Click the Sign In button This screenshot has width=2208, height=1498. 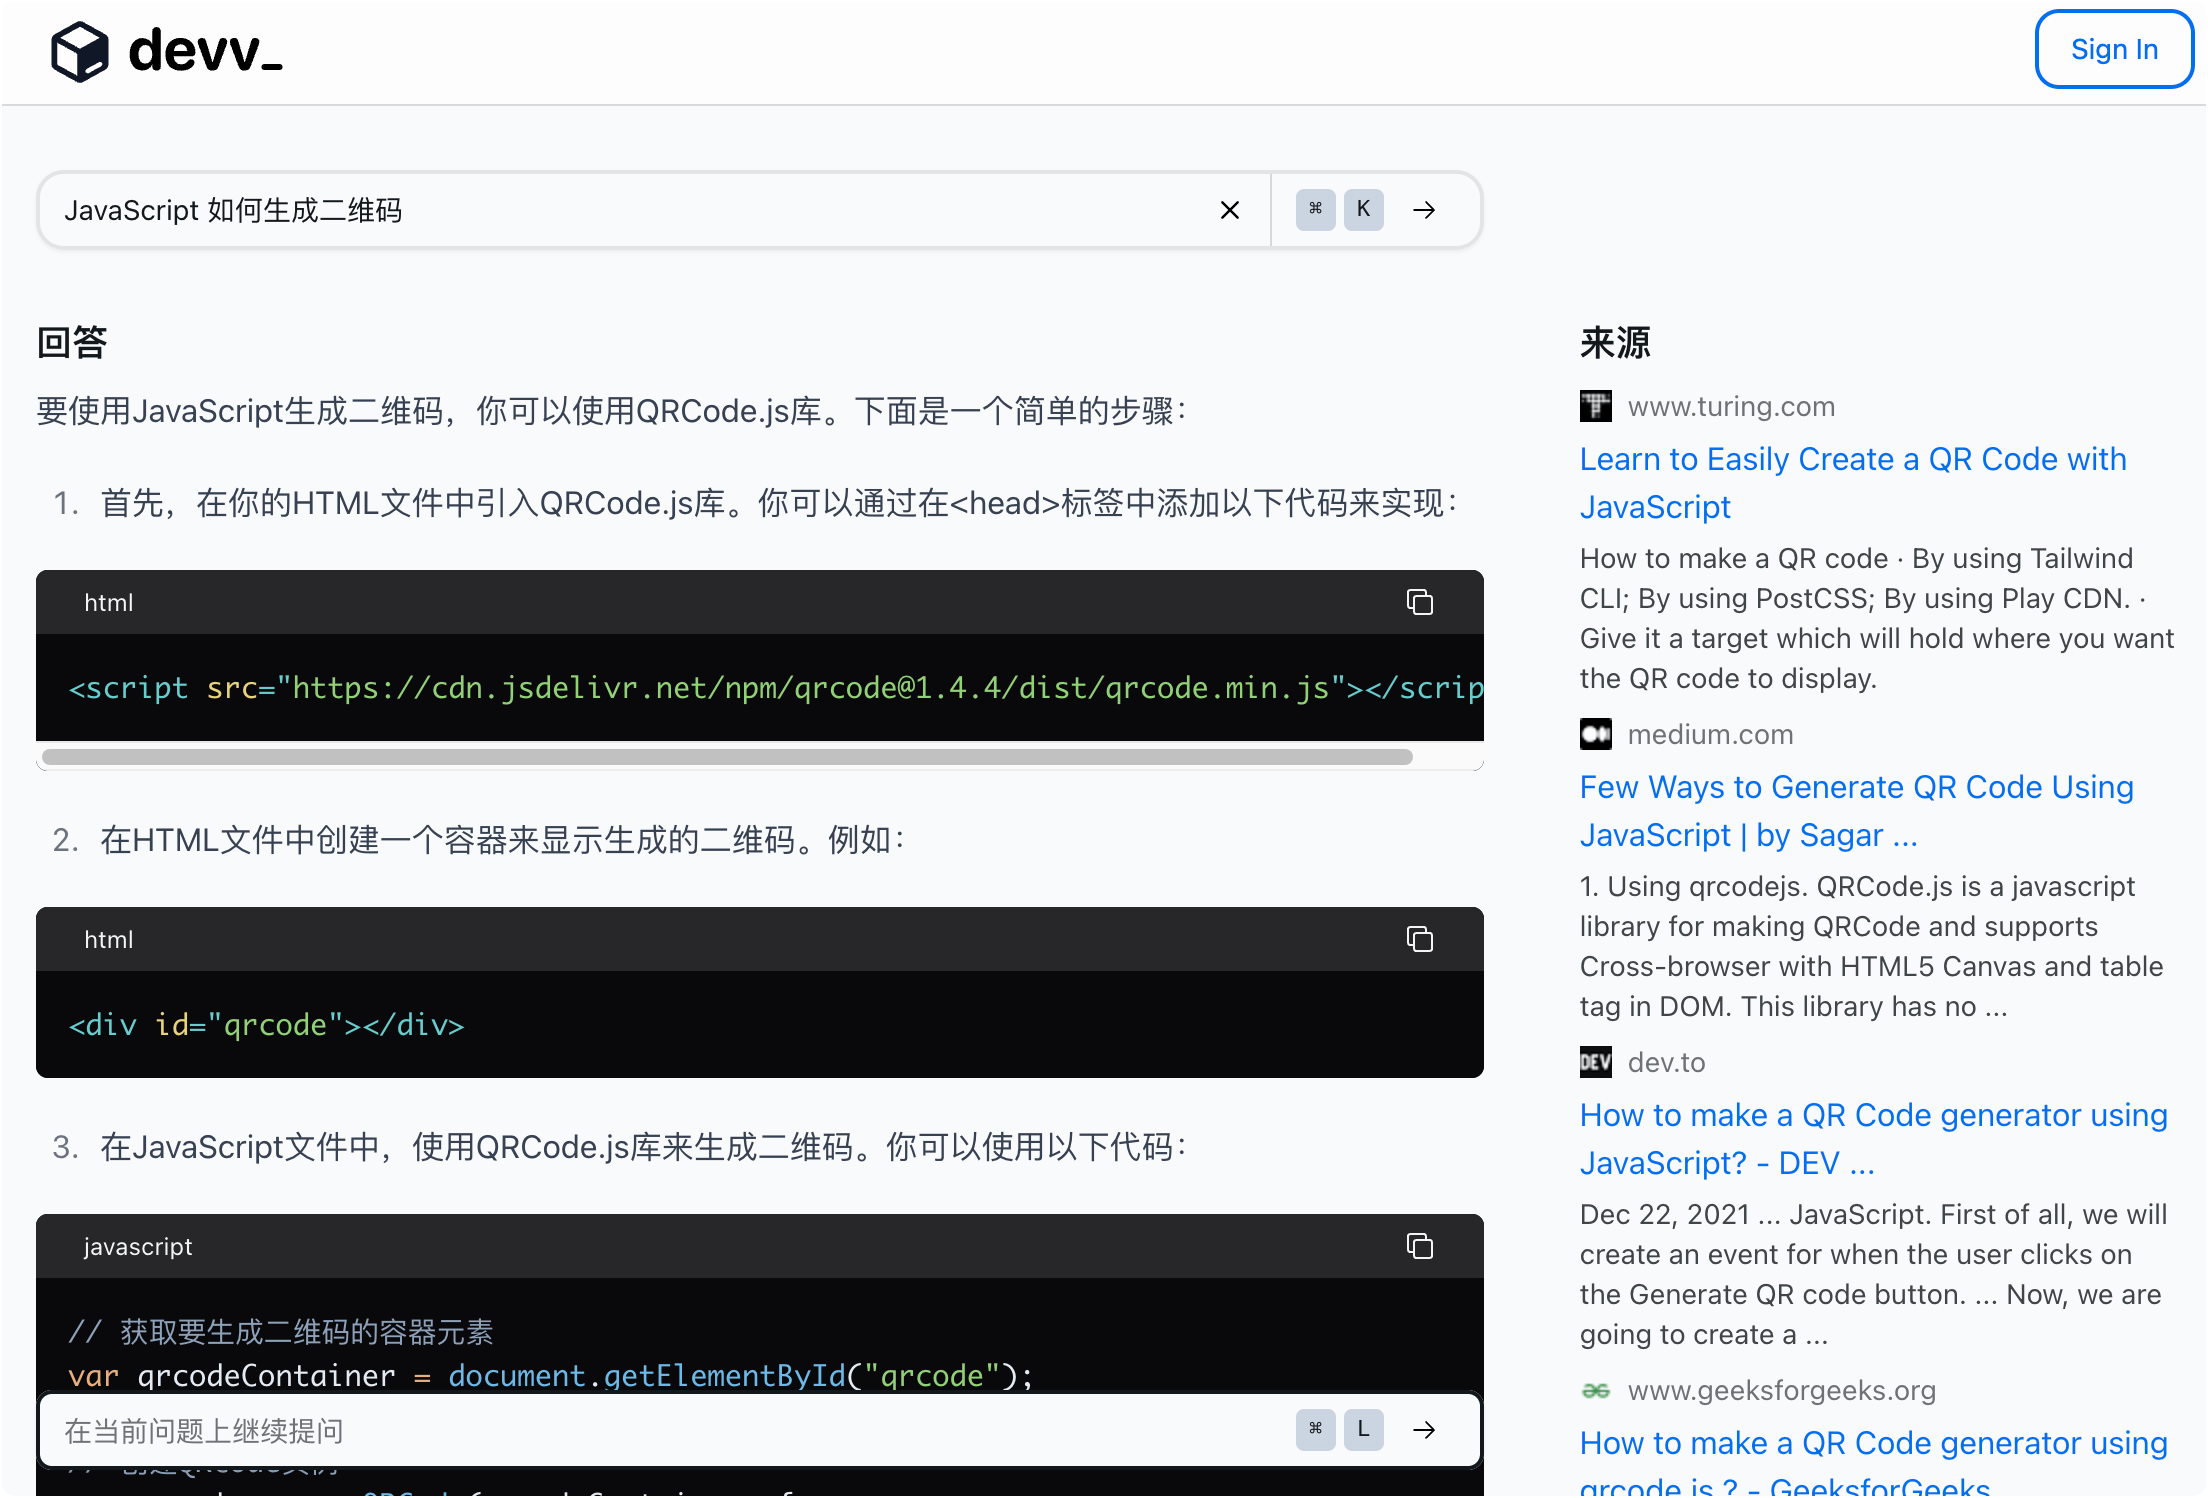click(2114, 49)
